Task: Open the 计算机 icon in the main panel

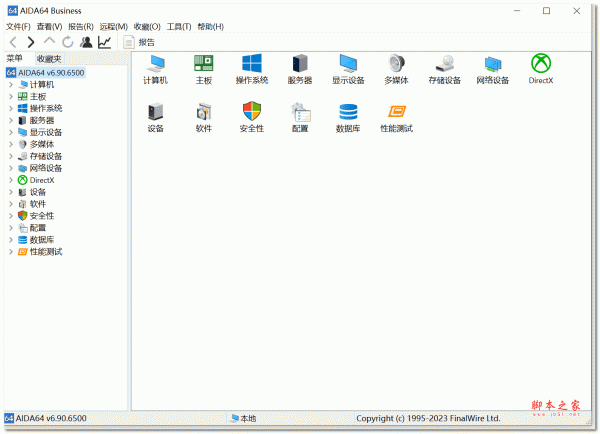Action: (155, 69)
